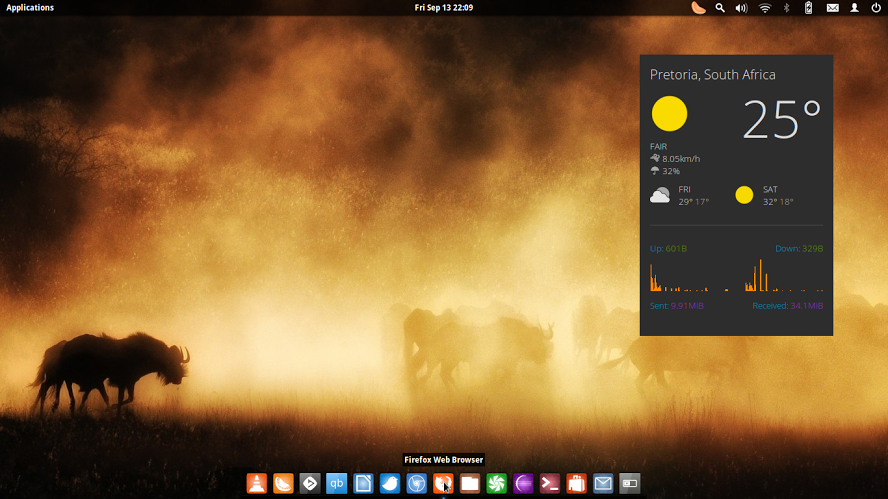Open the user account indicator

(854, 8)
